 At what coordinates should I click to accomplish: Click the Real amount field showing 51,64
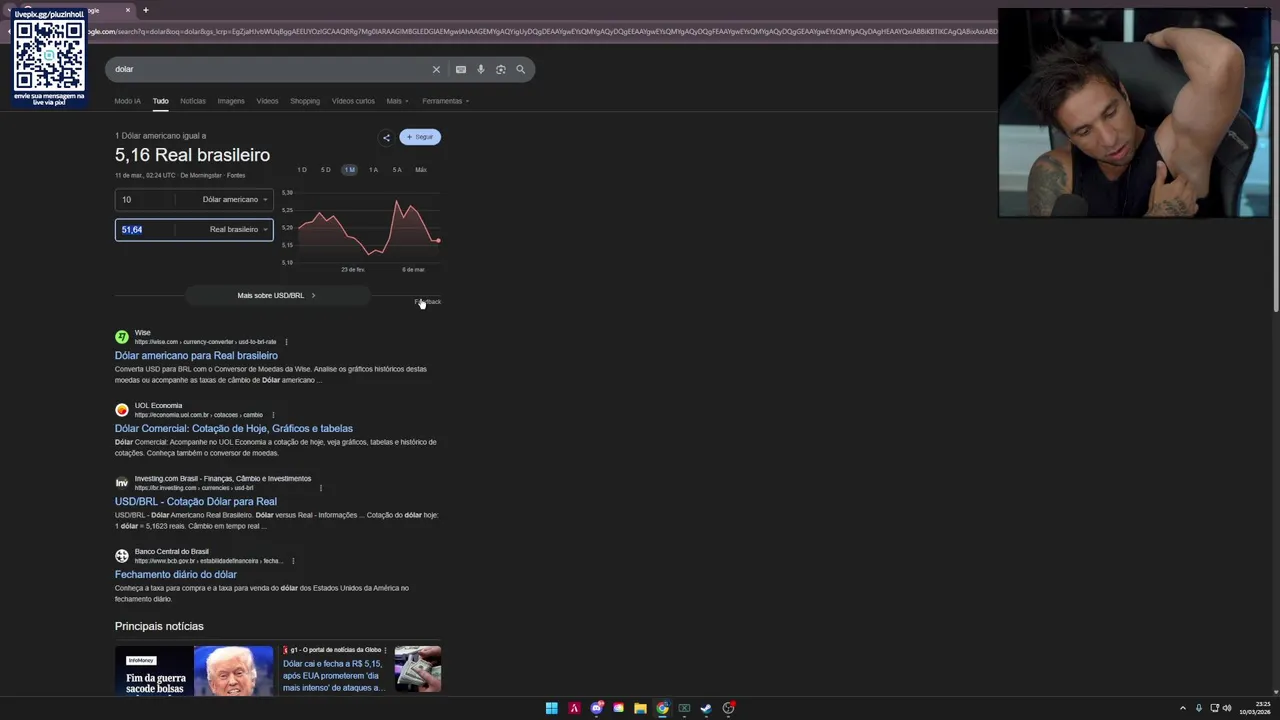pyautogui.click(x=145, y=229)
